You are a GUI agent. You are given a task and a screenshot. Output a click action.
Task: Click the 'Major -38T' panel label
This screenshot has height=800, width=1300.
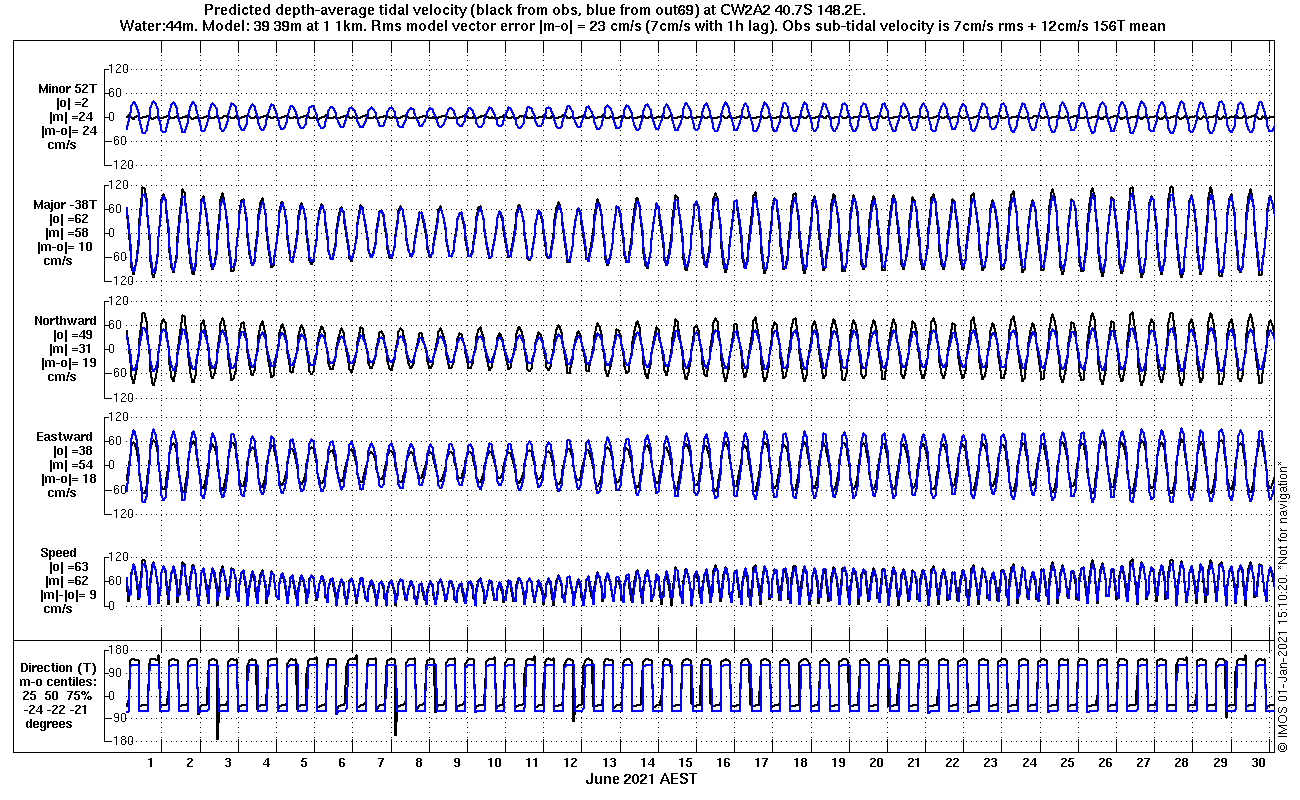point(65,205)
